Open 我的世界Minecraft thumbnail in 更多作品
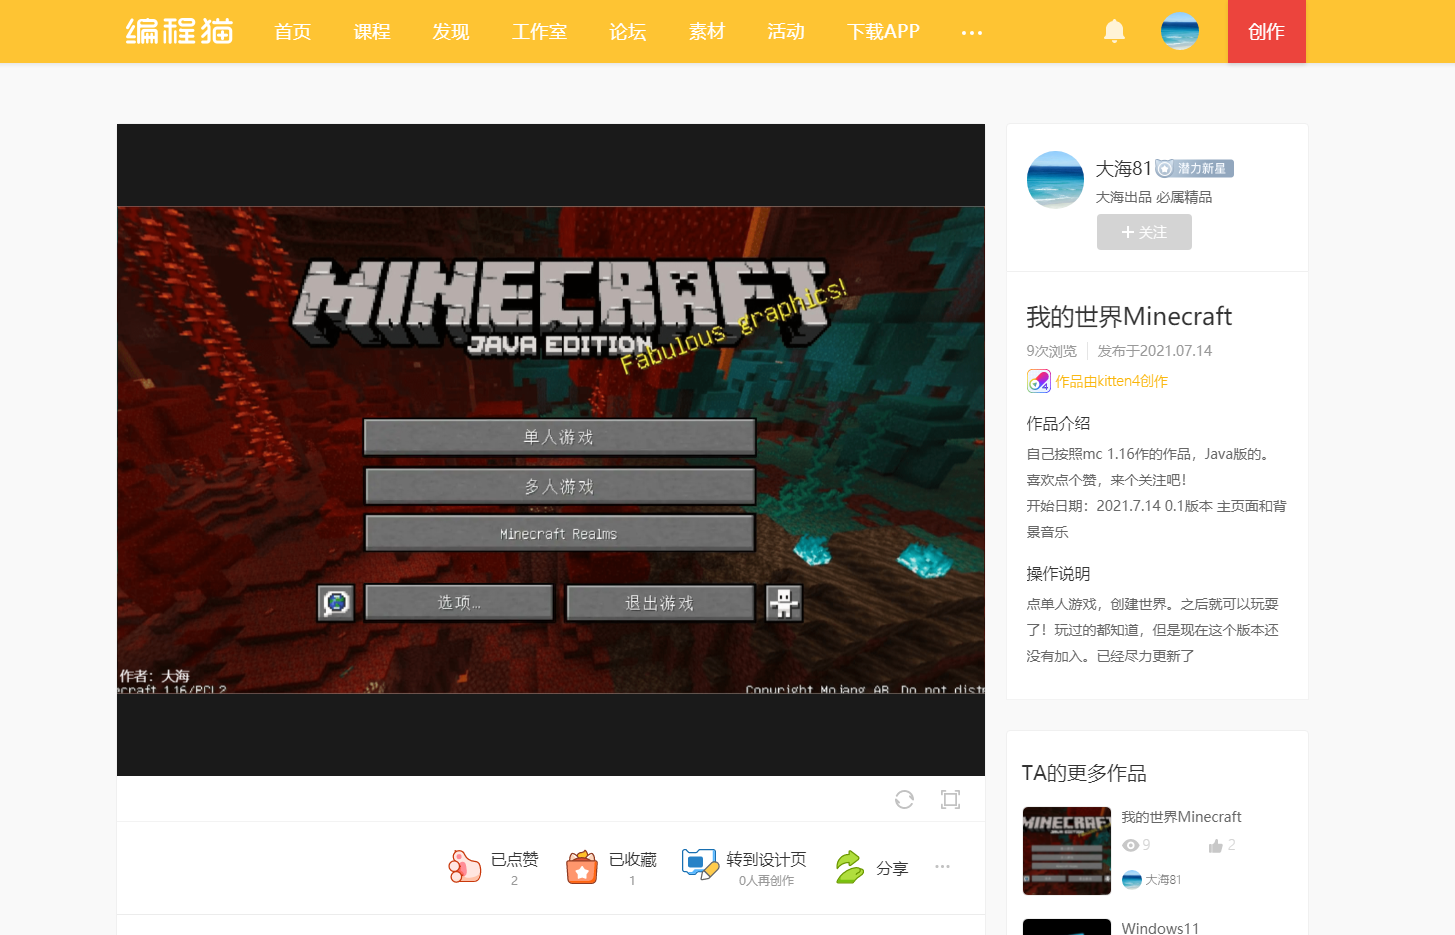The image size is (1455, 935). (1067, 851)
